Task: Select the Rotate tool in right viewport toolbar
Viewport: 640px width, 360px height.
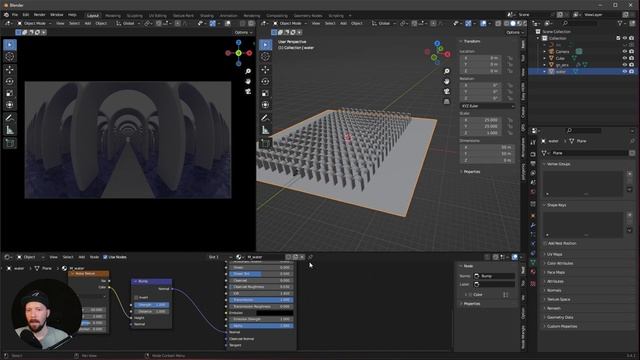Action: 265,82
